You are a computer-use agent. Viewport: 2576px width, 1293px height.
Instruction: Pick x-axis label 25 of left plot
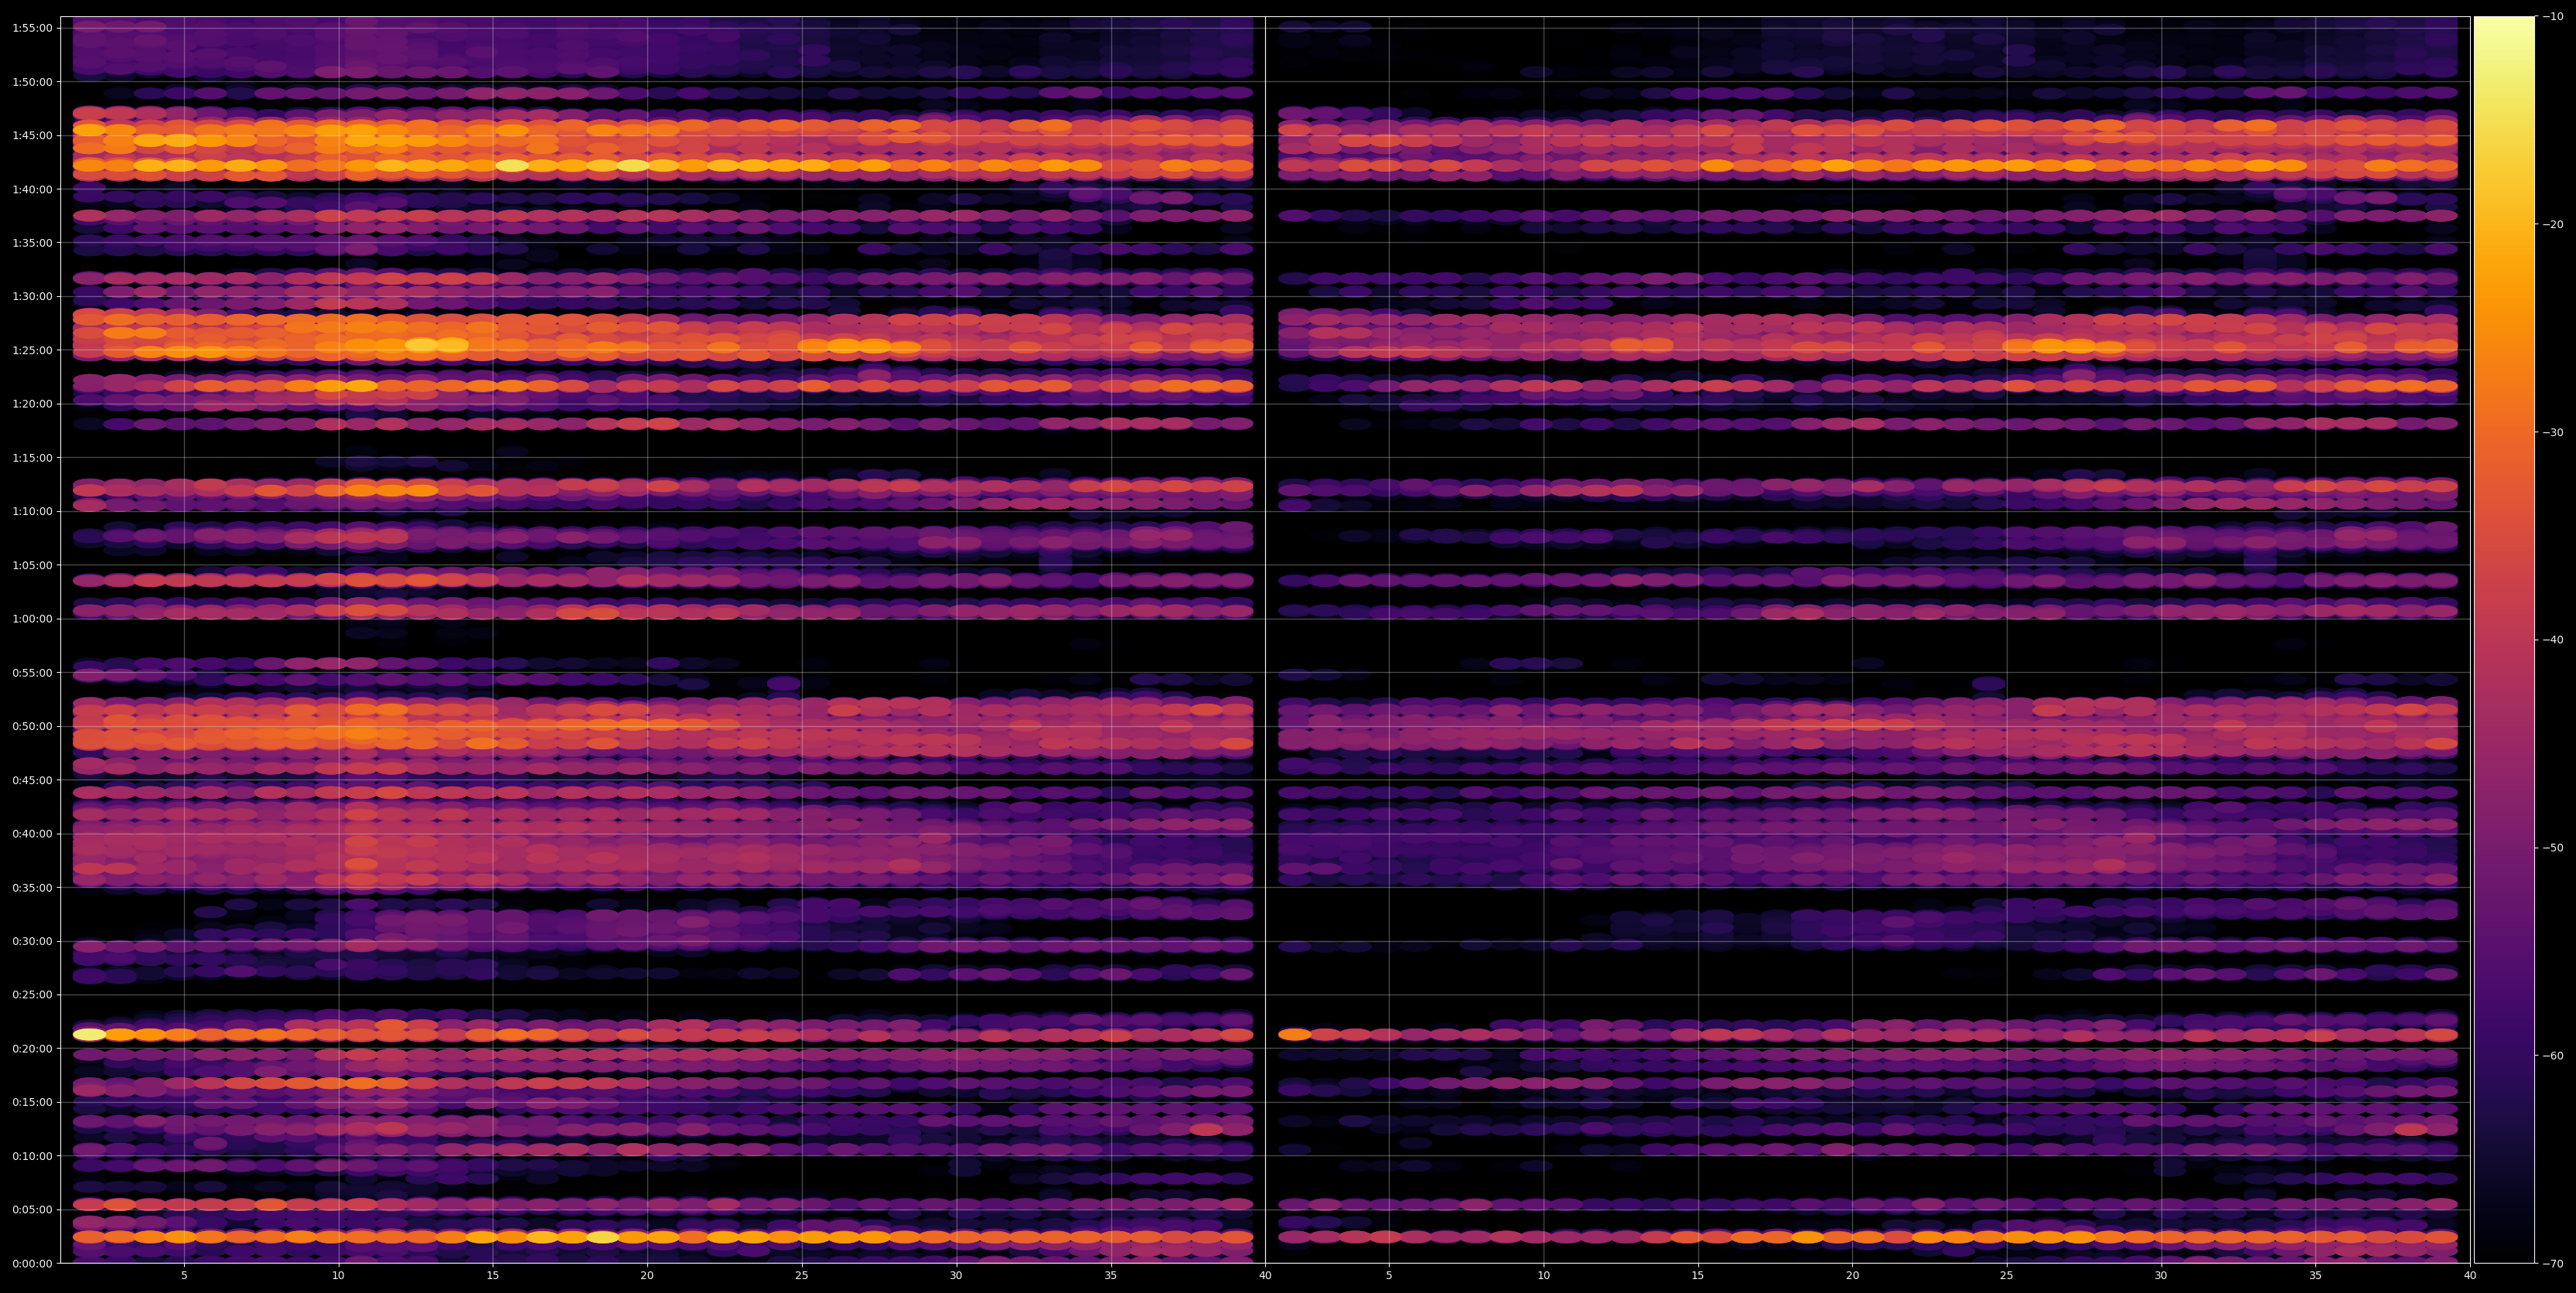click(x=802, y=1276)
